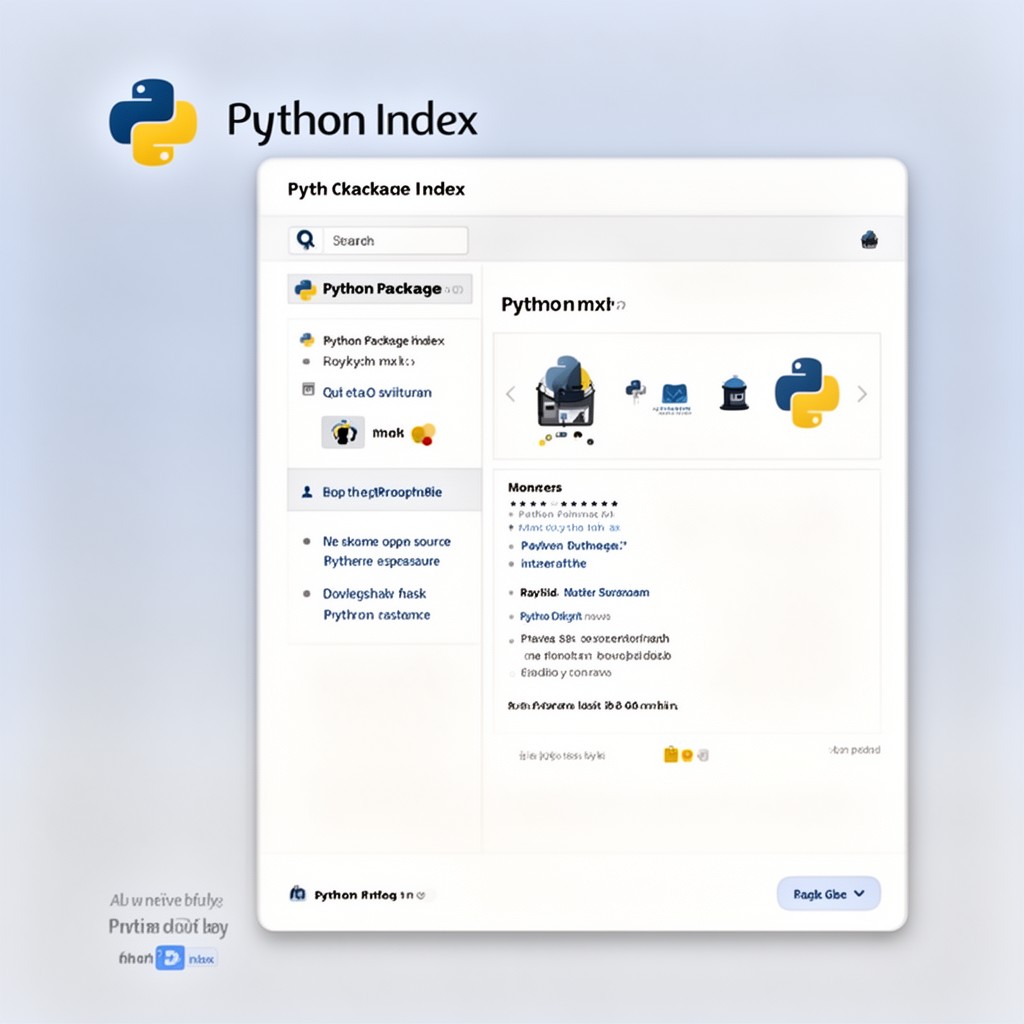The width and height of the screenshot is (1024, 1024).
Task: Click the person icon beside Bop theptRrooptnBie
Action: pos(307,492)
